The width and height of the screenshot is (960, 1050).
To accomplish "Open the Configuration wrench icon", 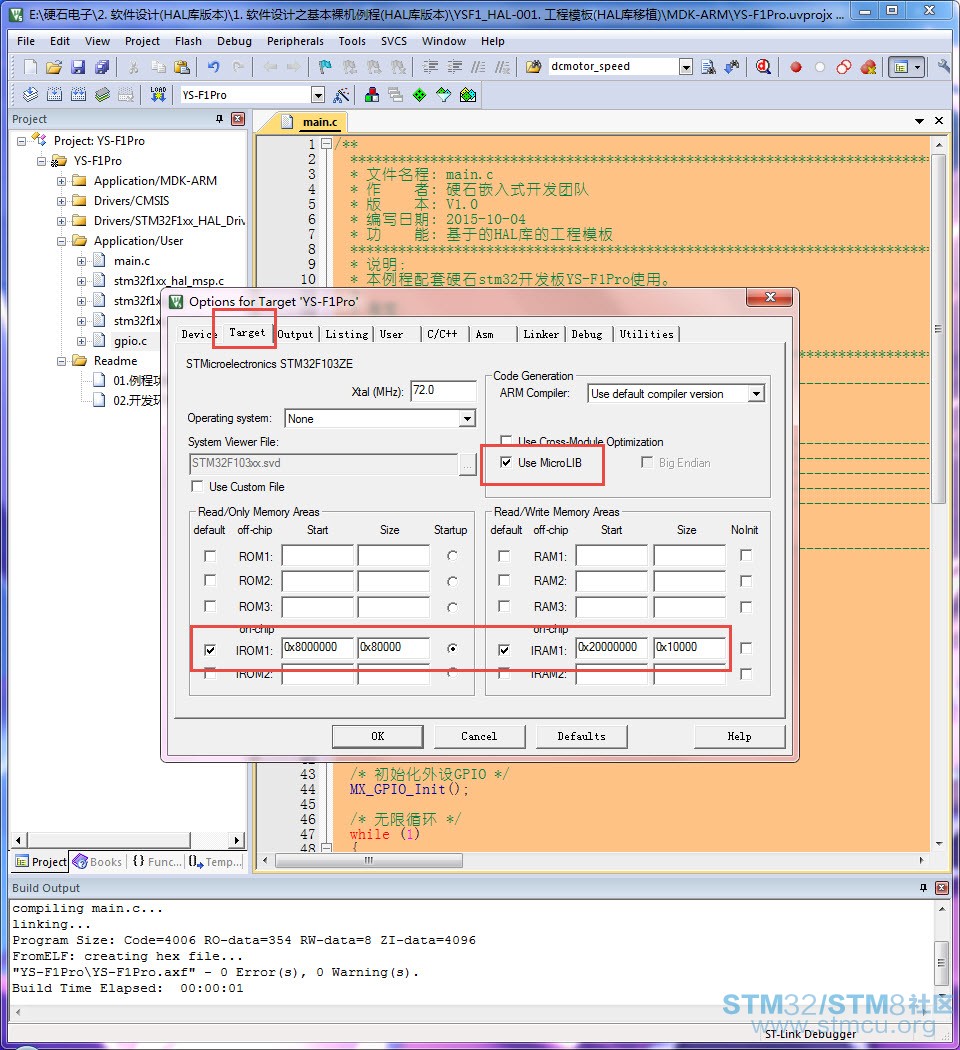I will point(943,66).
